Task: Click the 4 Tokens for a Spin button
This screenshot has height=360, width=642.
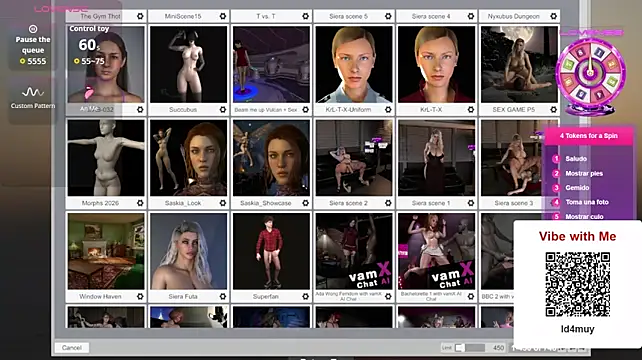Action: pyautogui.click(x=588, y=136)
